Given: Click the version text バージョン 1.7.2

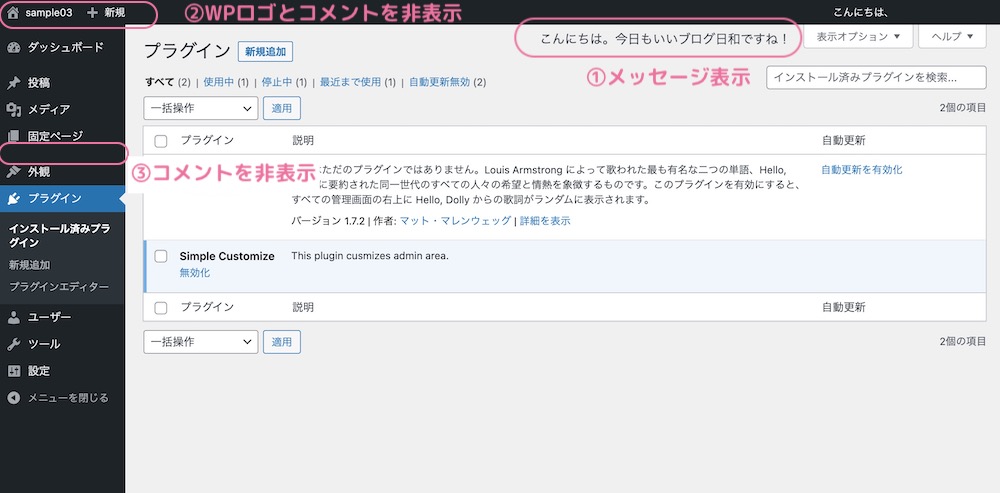Looking at the screenshot, I should 328,221.
